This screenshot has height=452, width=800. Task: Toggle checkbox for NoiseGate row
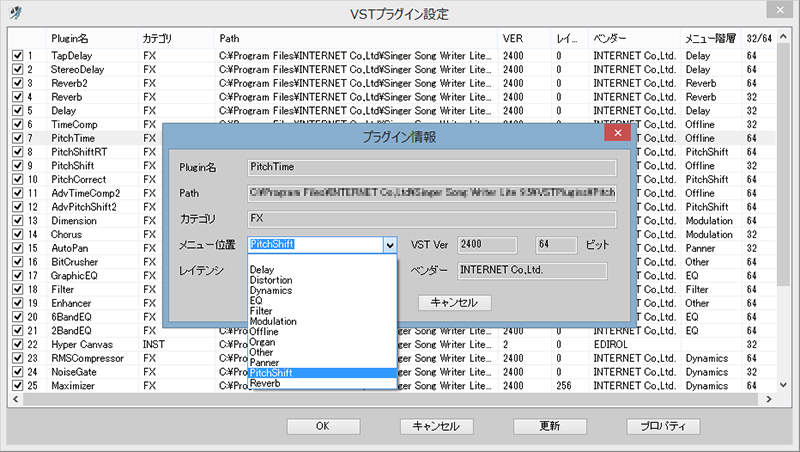pyautogui.click(x=18, y=372)
